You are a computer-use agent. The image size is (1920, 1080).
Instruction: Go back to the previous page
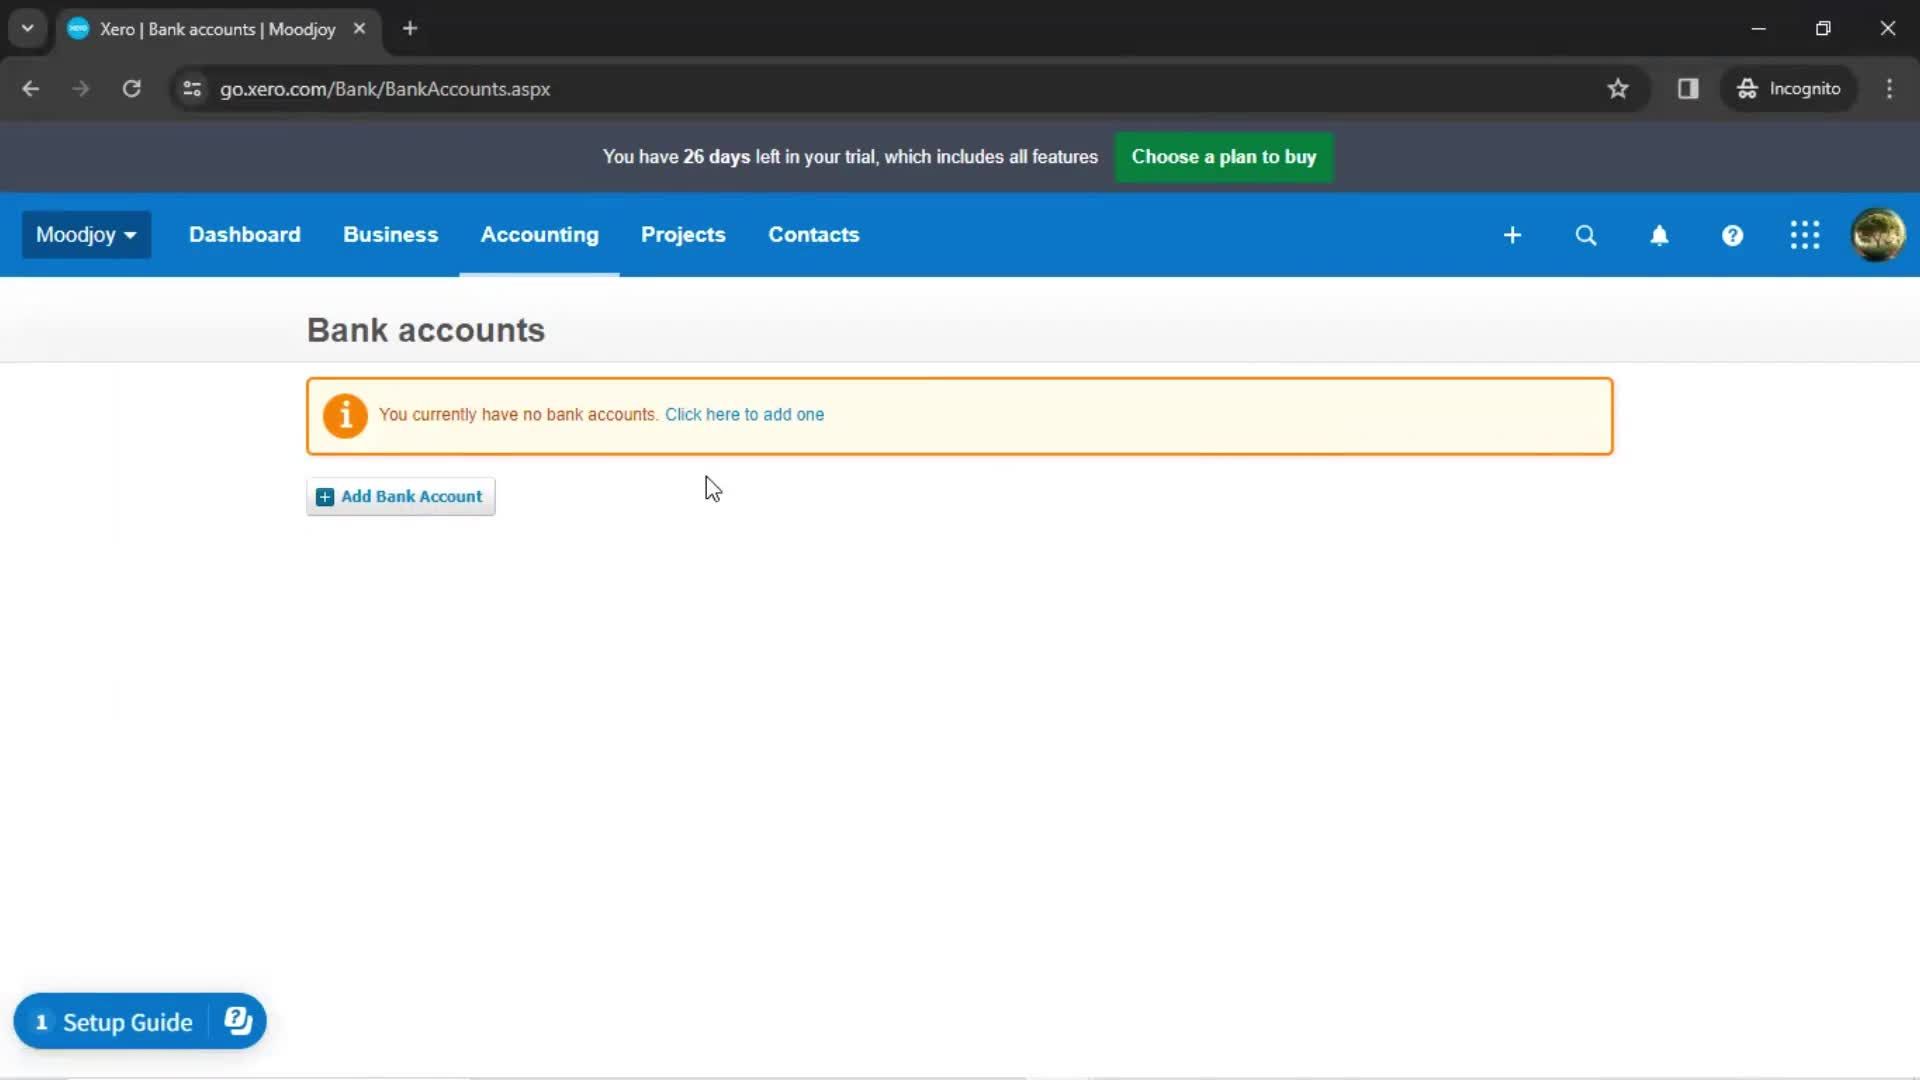pos(31,89)
